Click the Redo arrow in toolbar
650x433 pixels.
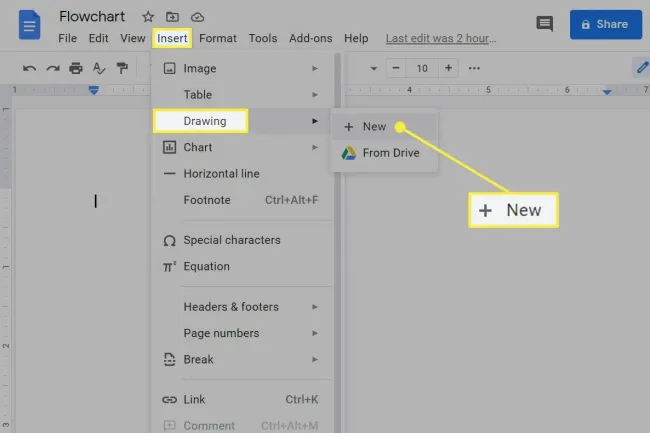click(x=52, y=68)
